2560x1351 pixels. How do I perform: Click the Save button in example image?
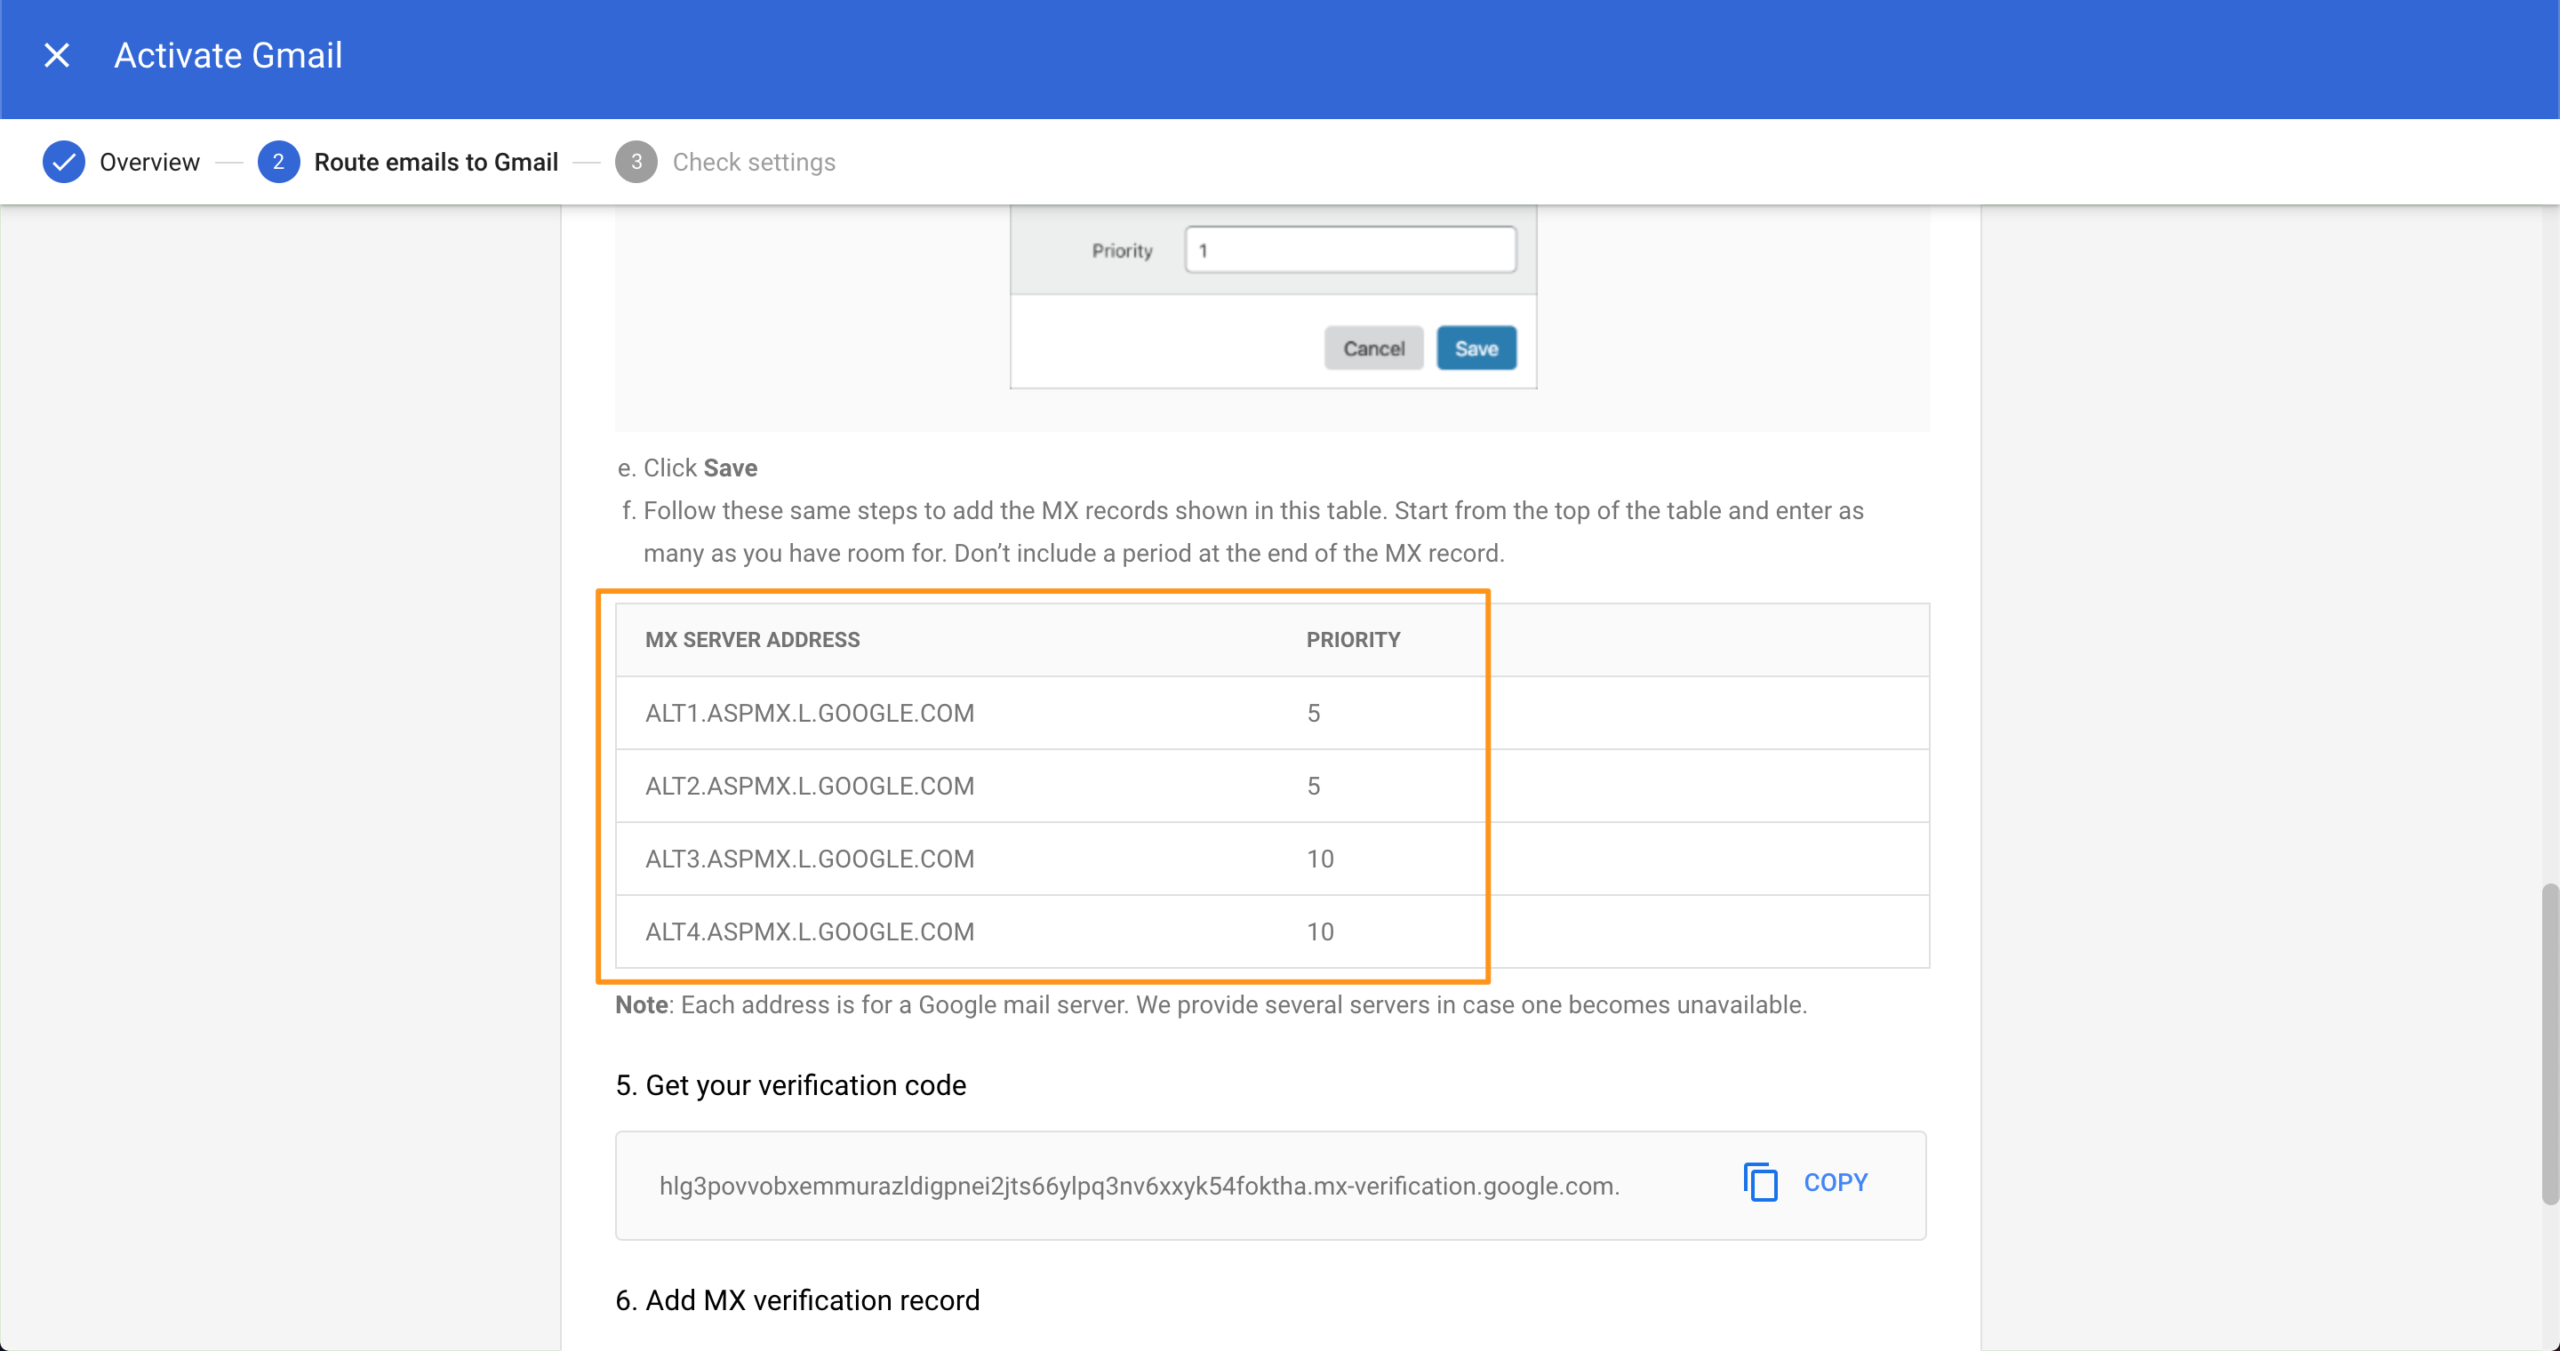click(x=1476, y=348)
